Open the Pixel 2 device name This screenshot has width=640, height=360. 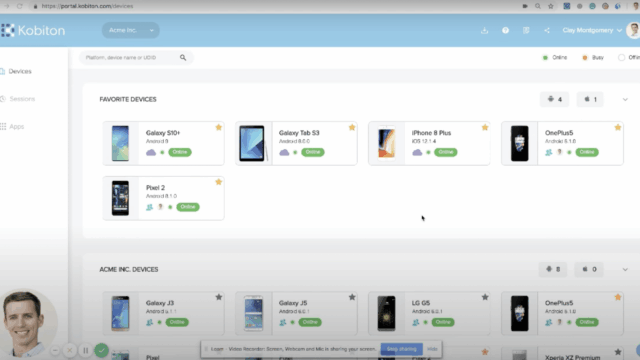(156, 188)
